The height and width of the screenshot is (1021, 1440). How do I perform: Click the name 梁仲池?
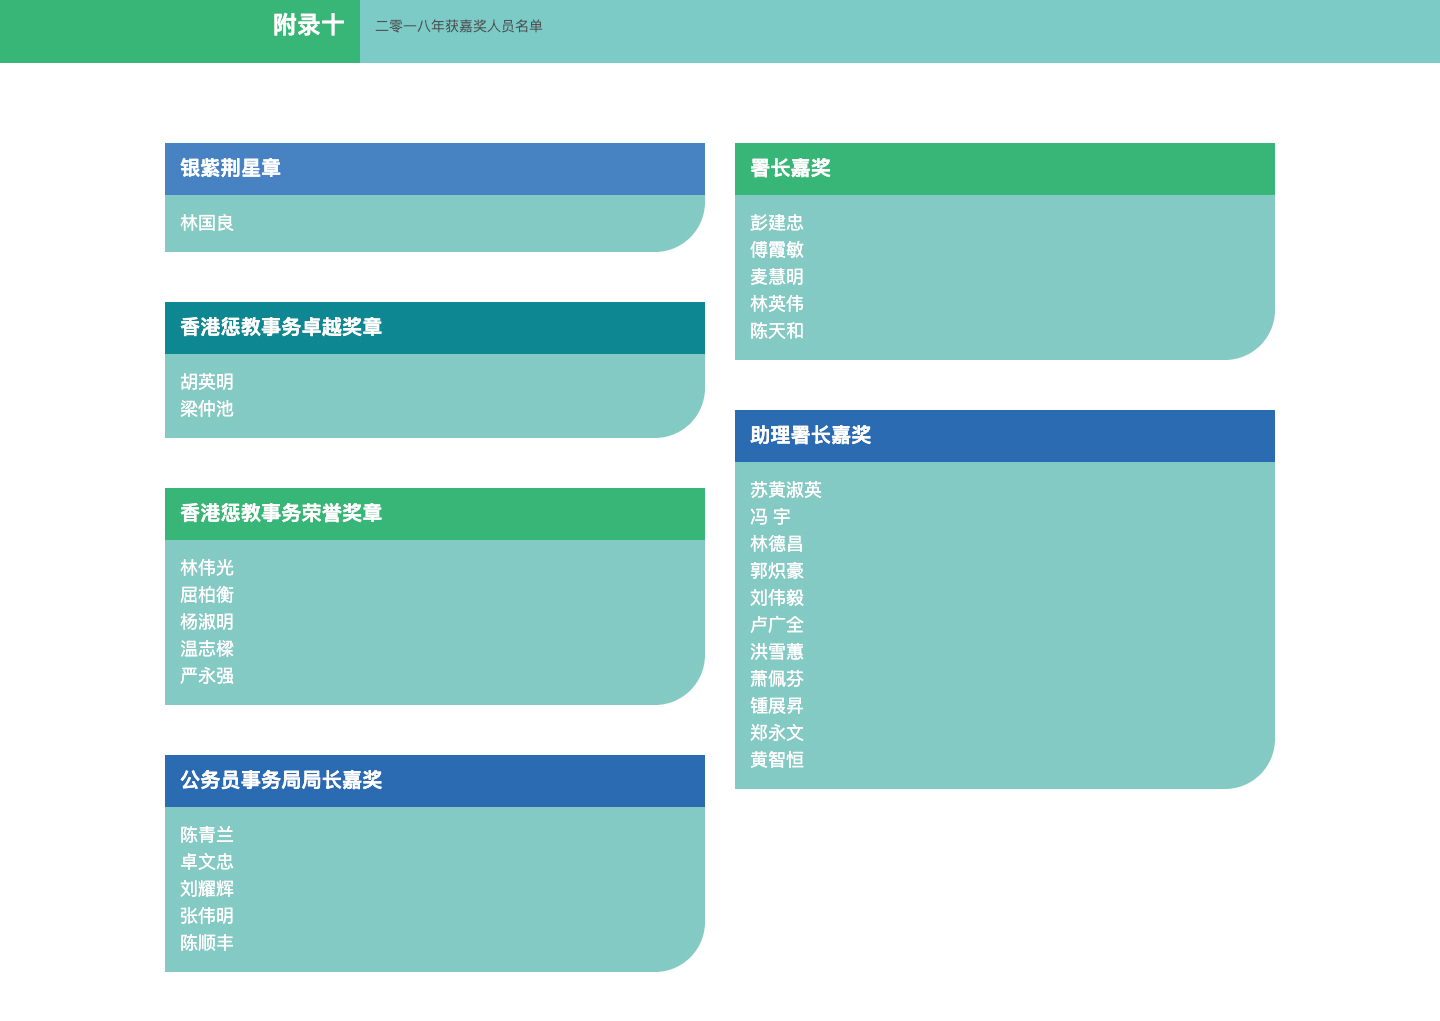point(207,409)
